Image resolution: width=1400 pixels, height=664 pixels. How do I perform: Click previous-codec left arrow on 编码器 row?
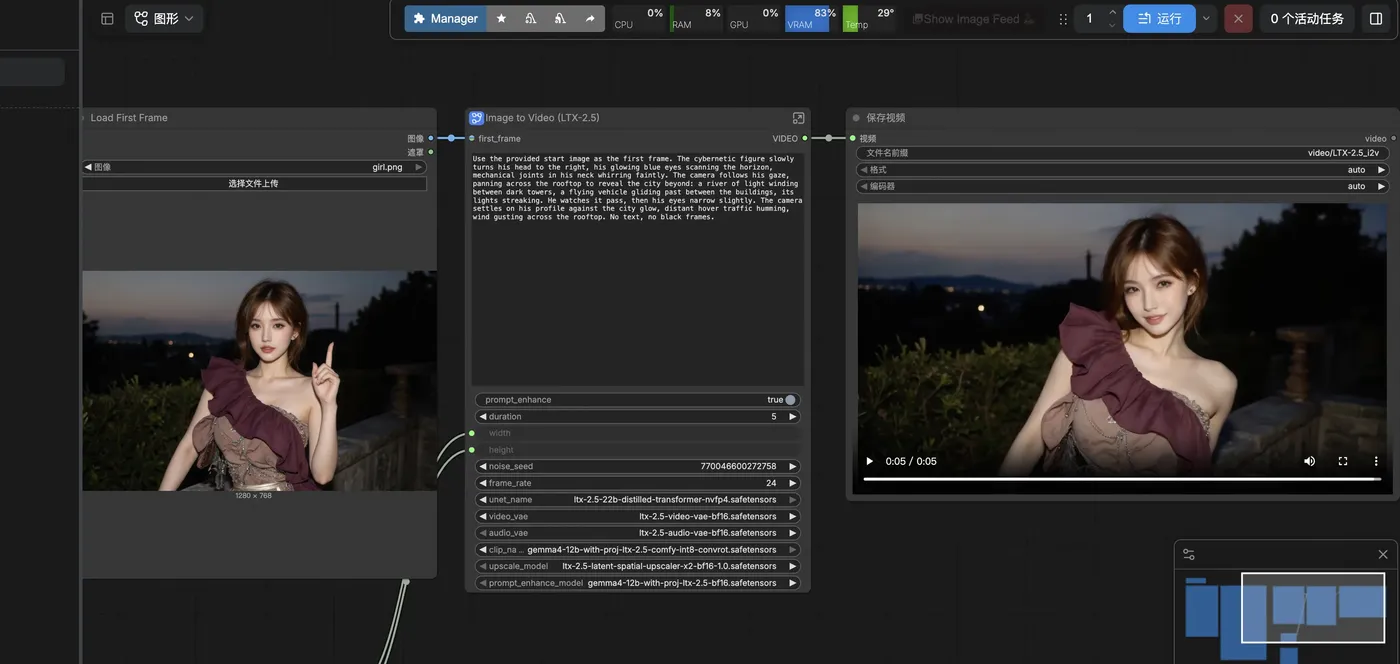point(864,186)
